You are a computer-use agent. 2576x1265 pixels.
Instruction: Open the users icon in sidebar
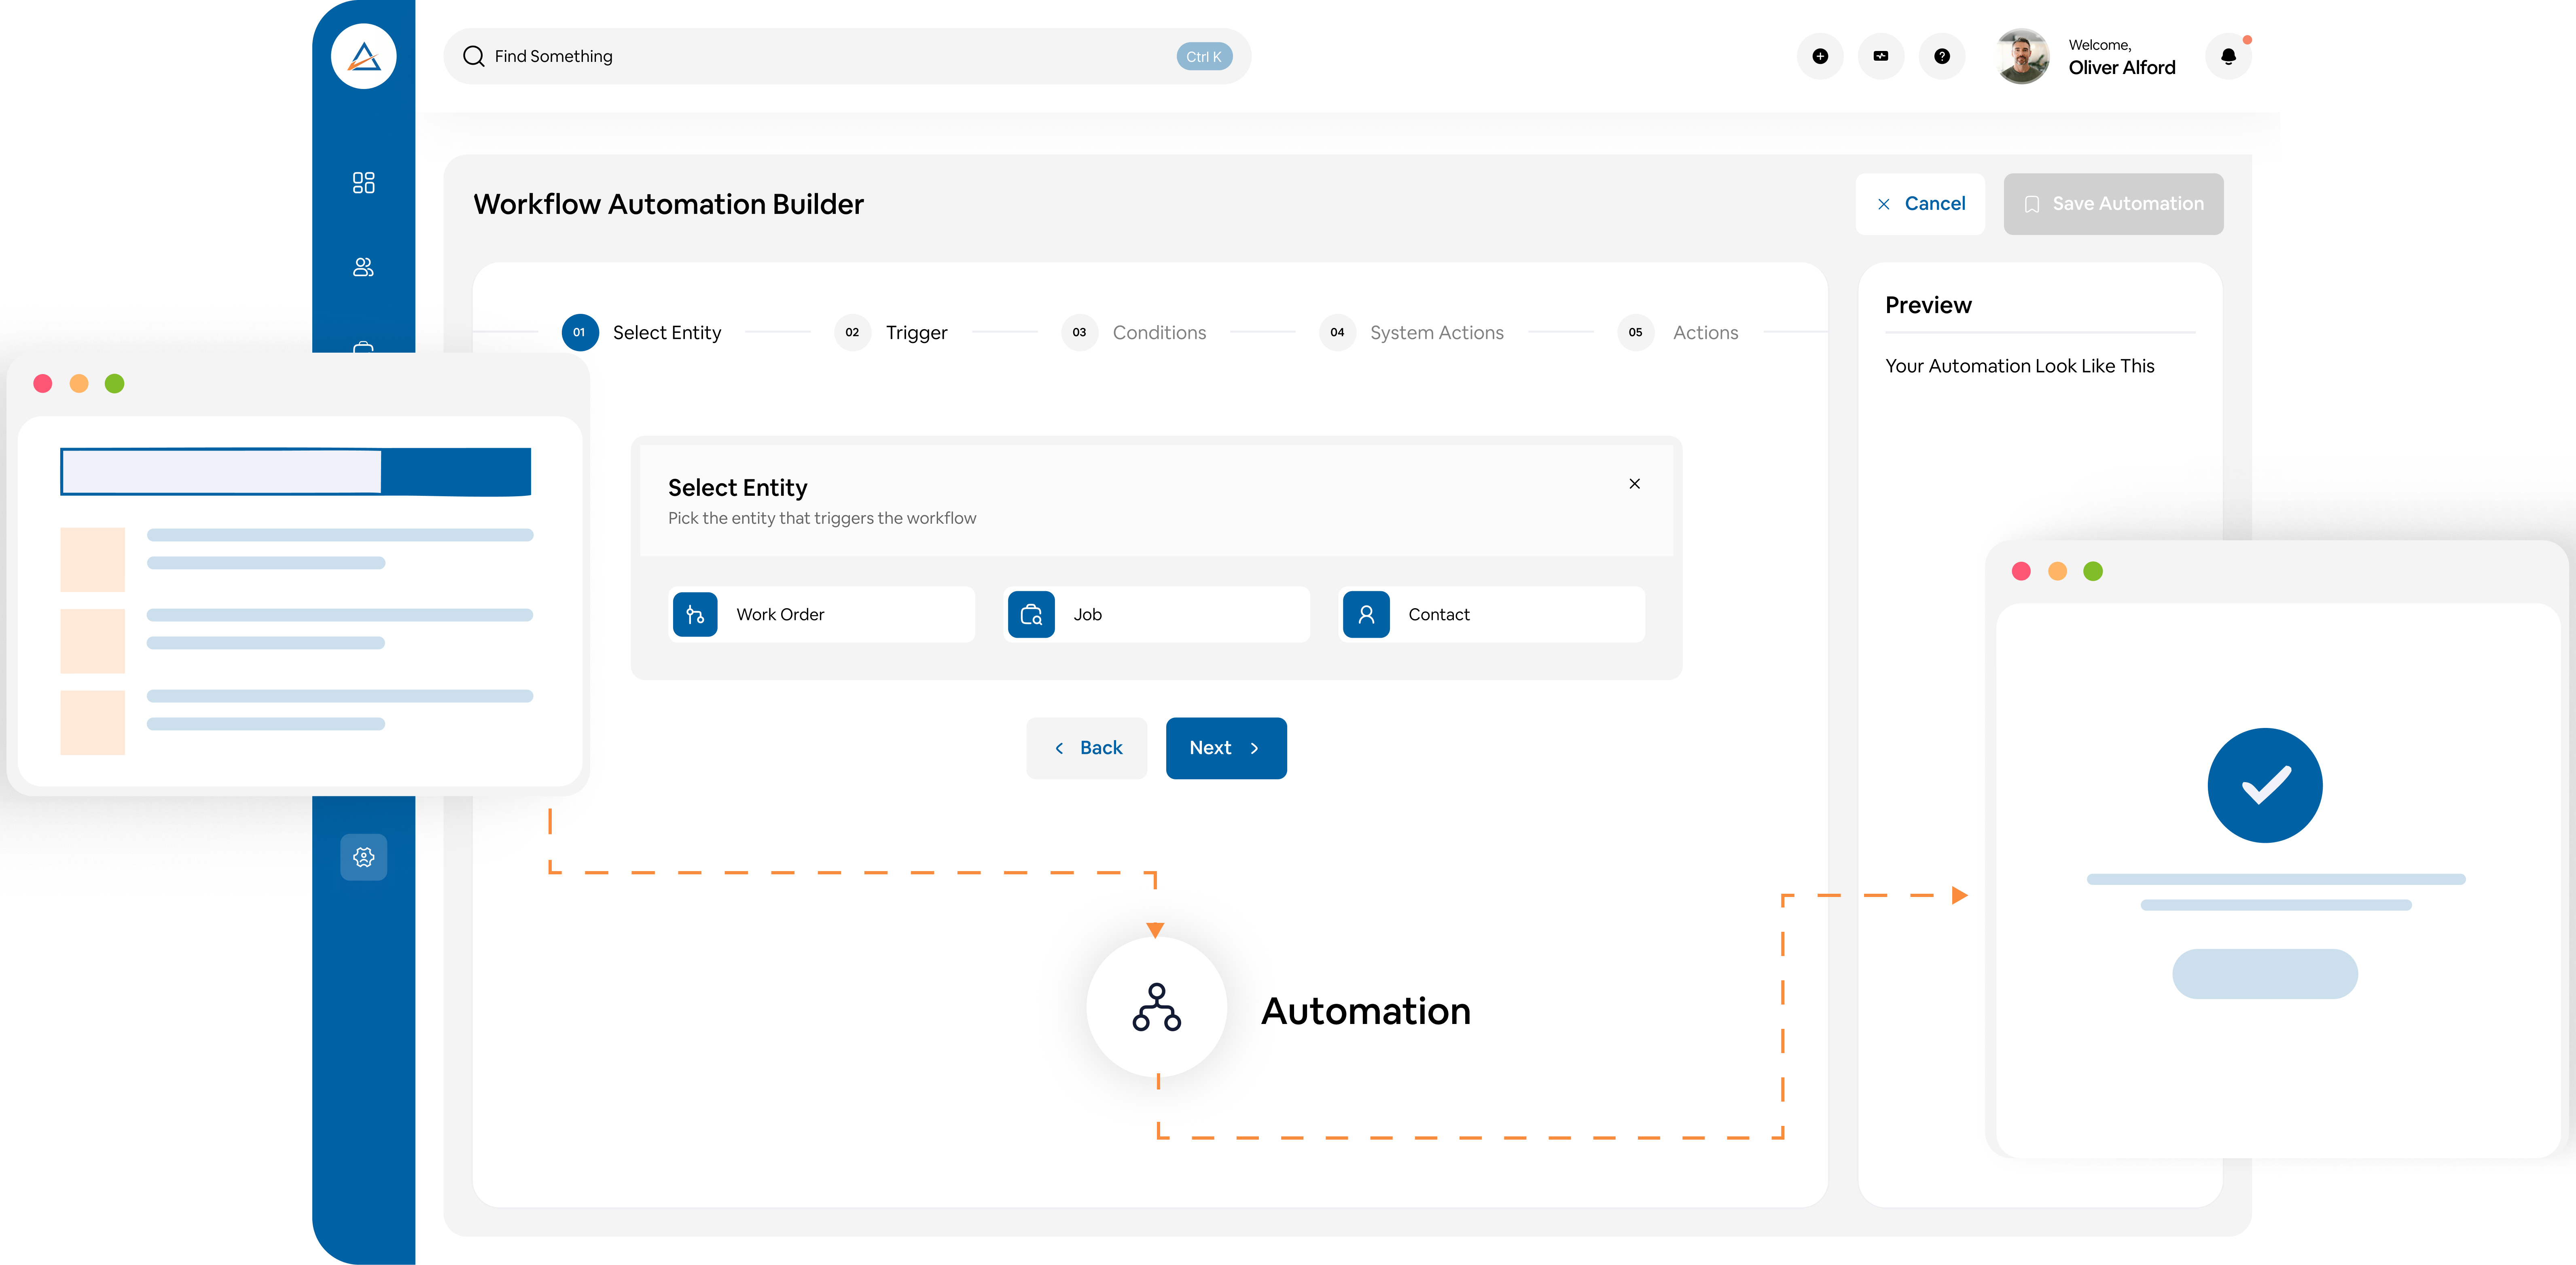(x=364, y=267)
